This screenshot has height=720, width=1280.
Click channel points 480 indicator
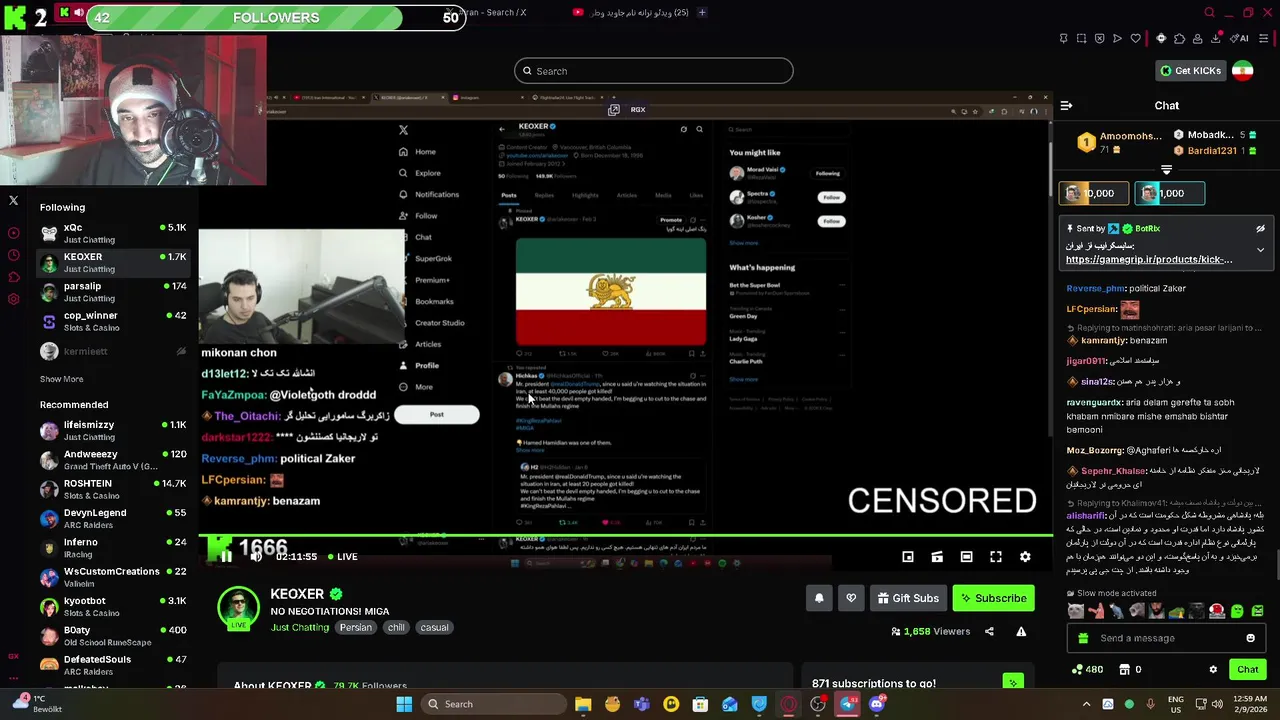1087,670
